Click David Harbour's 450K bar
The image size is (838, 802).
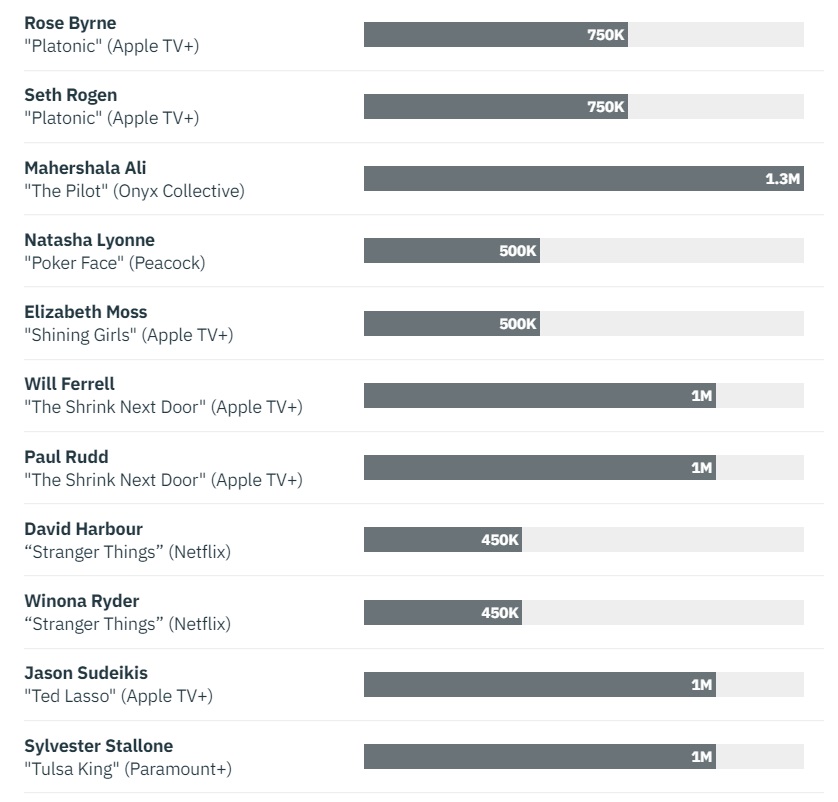(443, 540)
